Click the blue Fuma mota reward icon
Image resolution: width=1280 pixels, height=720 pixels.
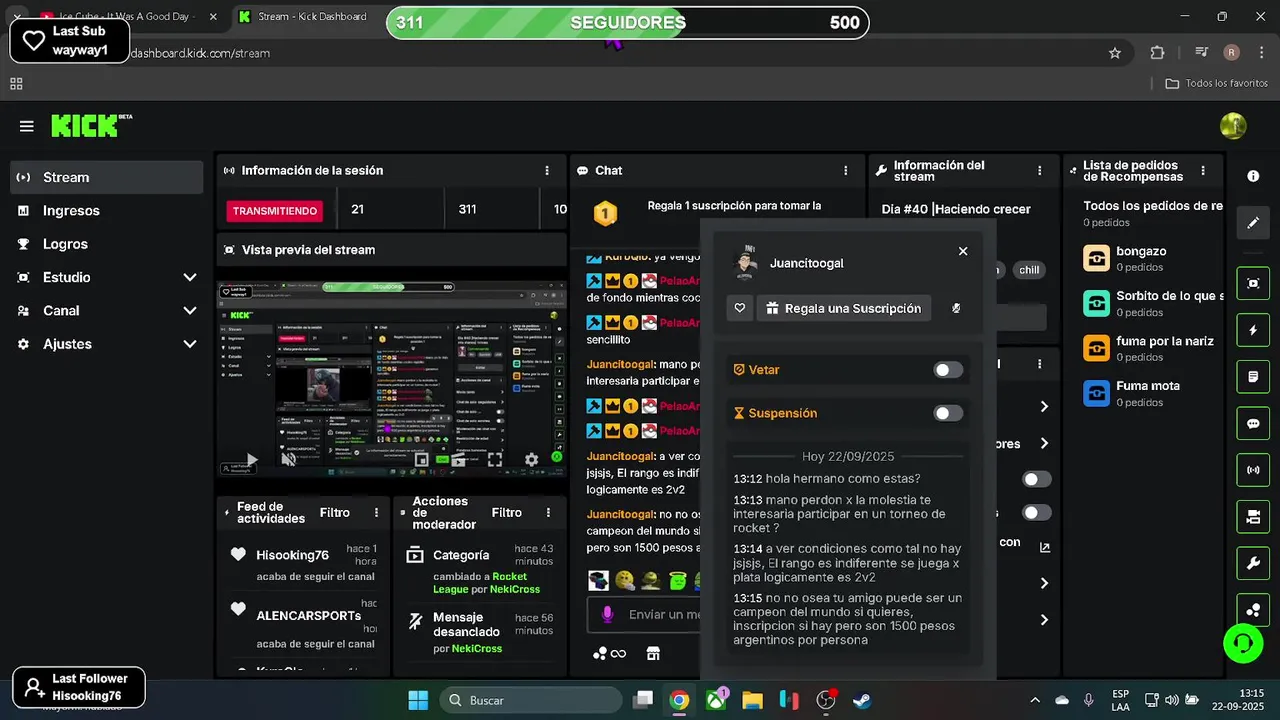pyautogui.click(x=1096, y=392)
